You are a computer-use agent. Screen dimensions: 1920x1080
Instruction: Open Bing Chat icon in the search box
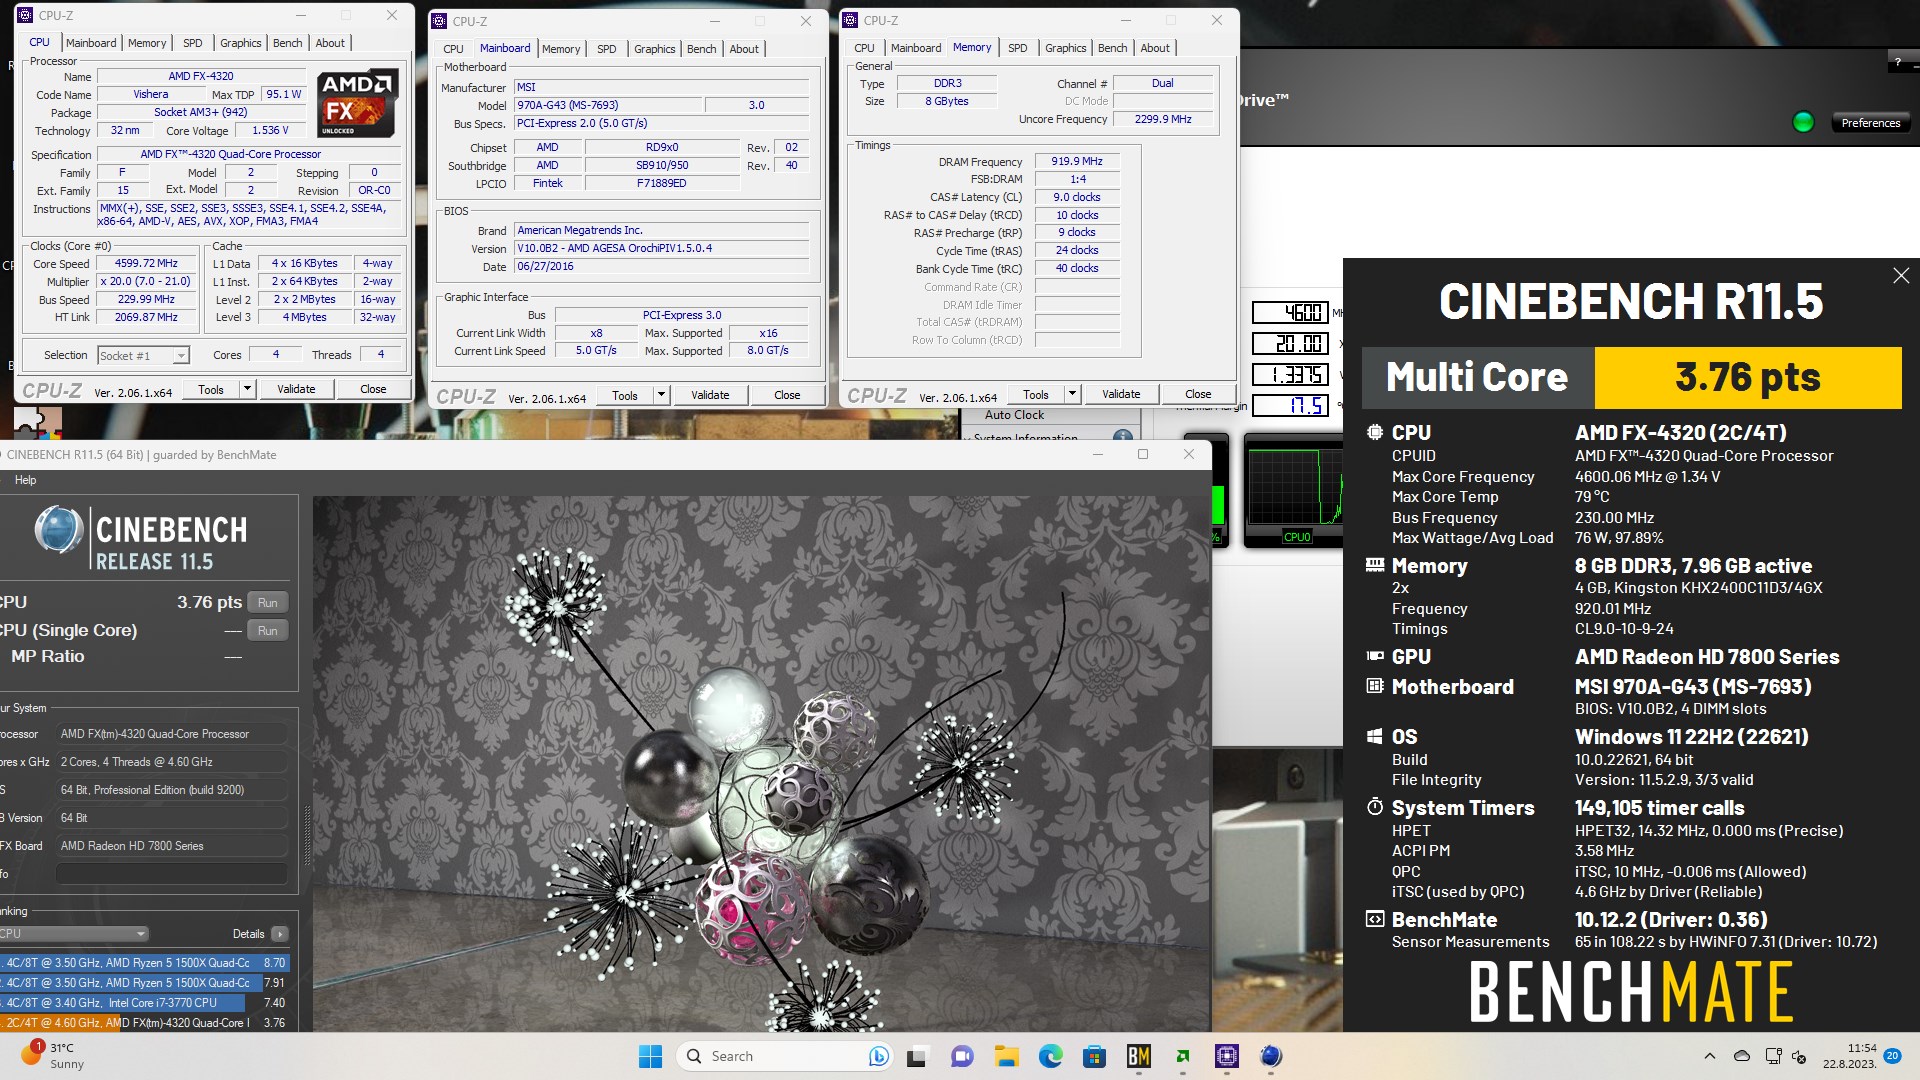click(x=879, y=1056)
